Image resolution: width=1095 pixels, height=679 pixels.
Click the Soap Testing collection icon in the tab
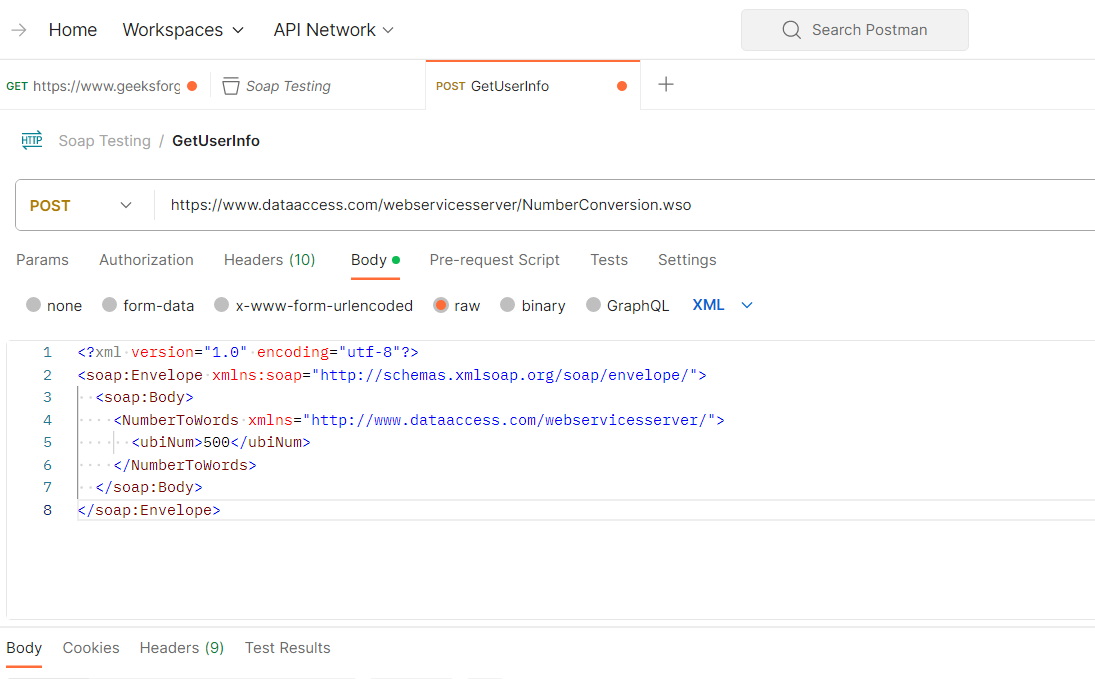231,86
